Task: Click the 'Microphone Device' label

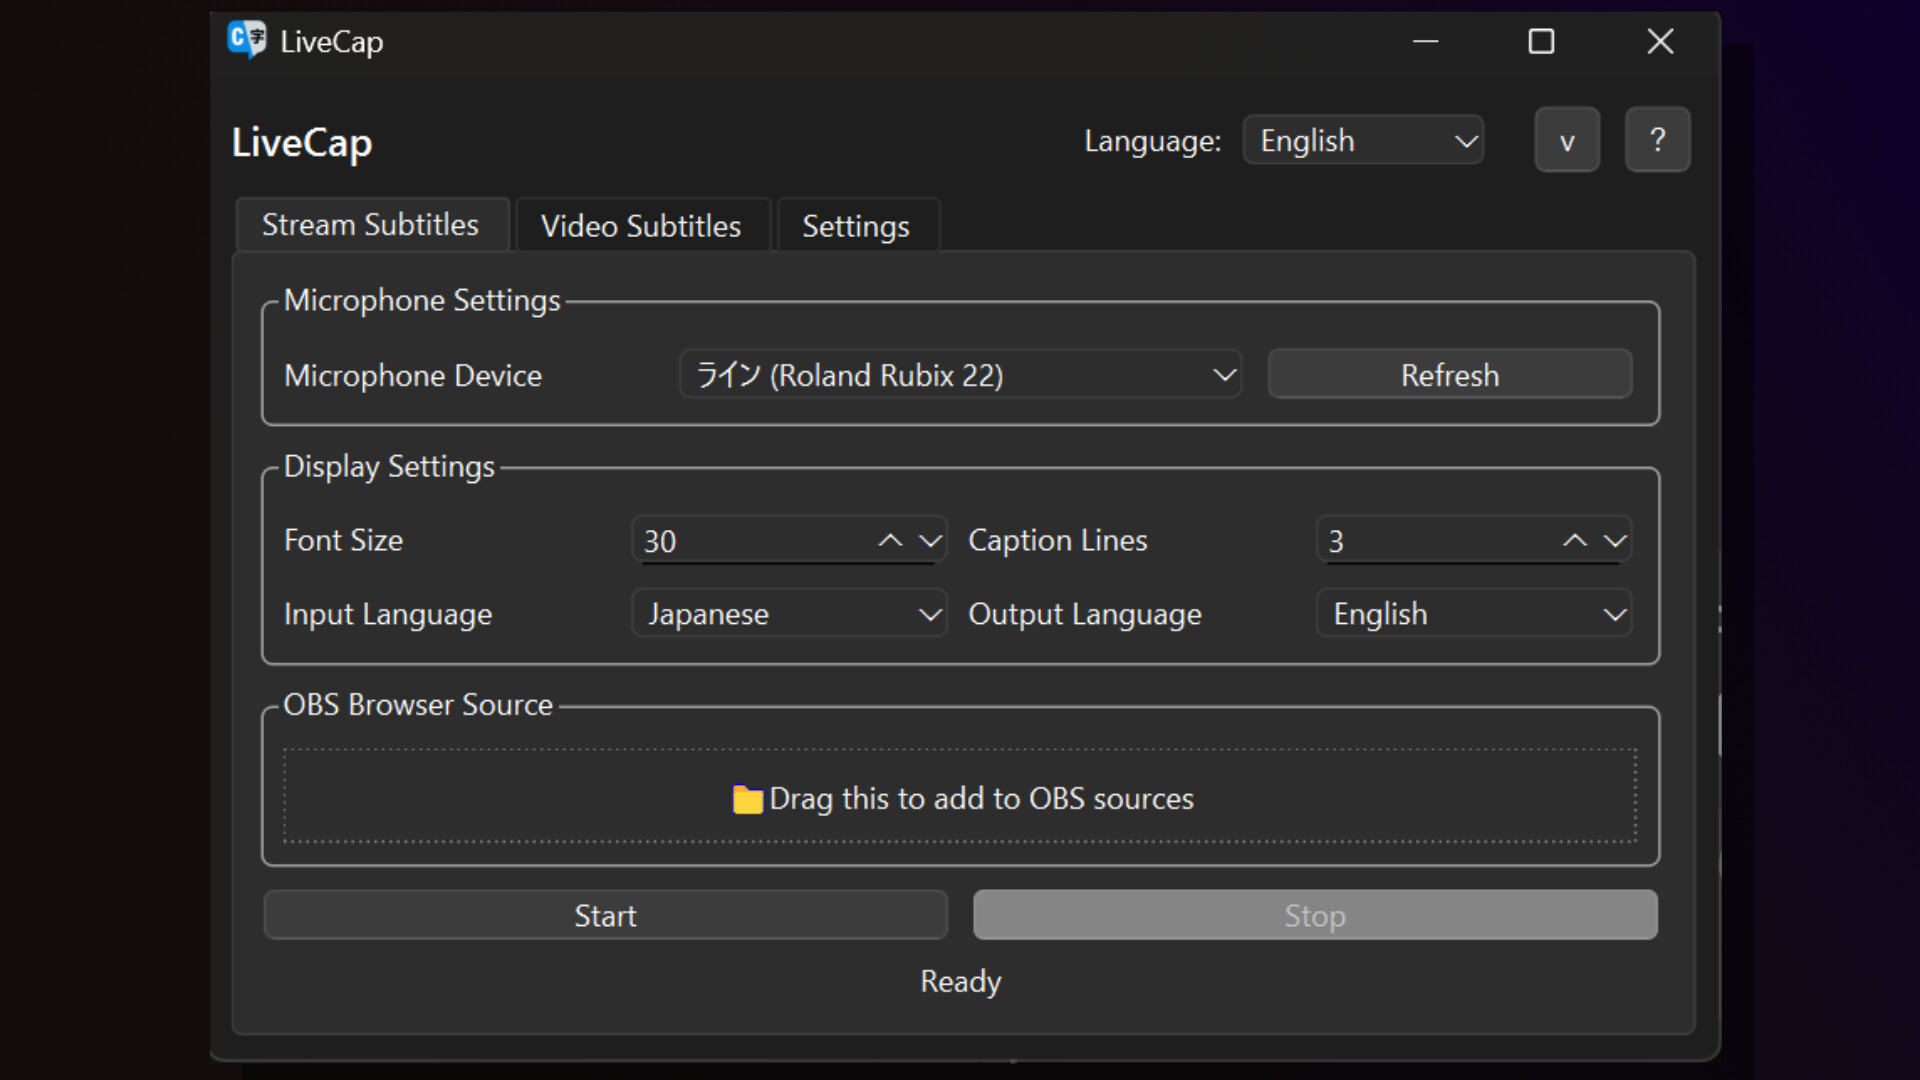Action: pyautogui.click(x=413, y=375)
